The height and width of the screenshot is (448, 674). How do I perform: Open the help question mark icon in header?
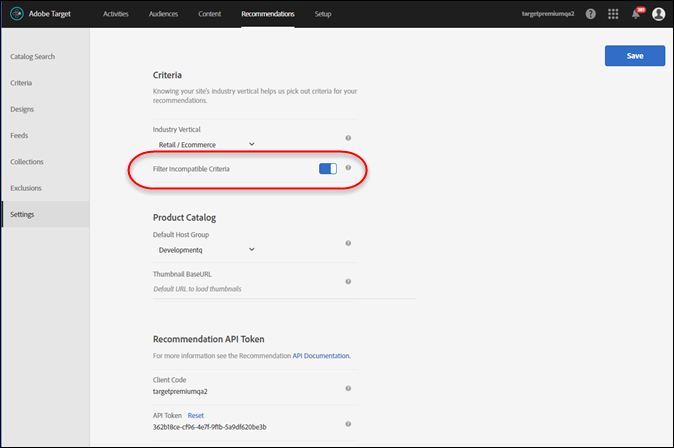click(x=591, y=15)
